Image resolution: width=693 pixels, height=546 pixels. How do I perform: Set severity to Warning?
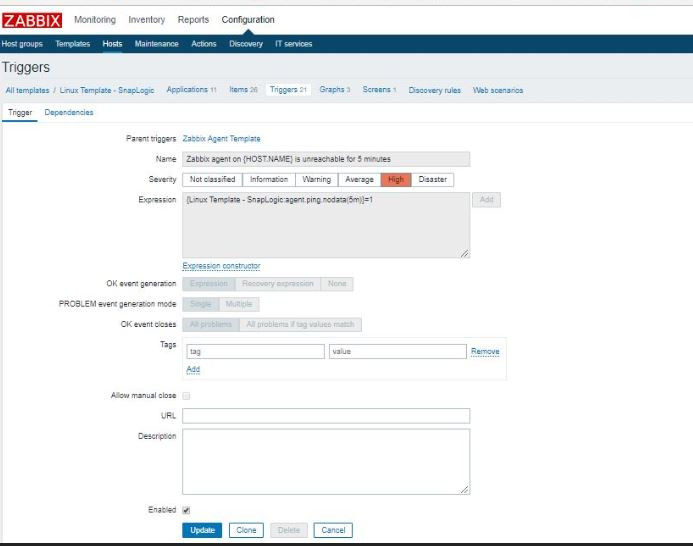coord(316,179)
